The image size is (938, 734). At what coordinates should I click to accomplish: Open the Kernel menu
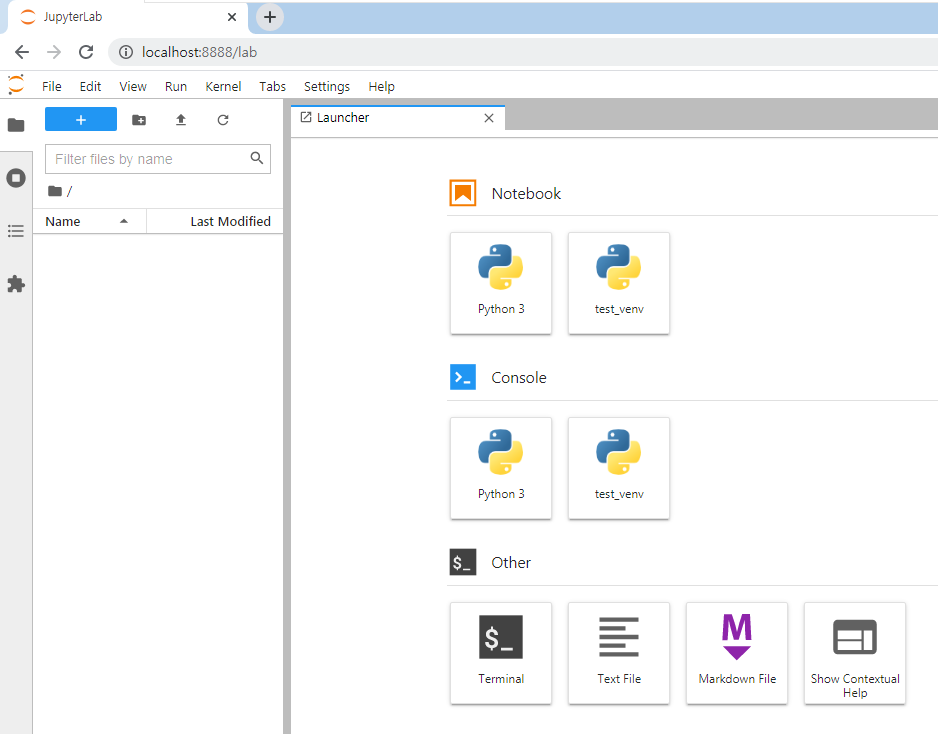point(223,86)
